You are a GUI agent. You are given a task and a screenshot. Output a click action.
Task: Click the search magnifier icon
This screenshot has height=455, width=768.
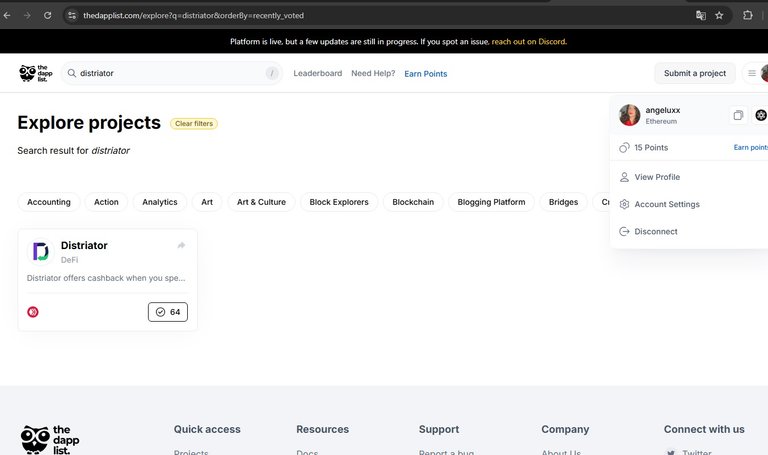point(72,73)
